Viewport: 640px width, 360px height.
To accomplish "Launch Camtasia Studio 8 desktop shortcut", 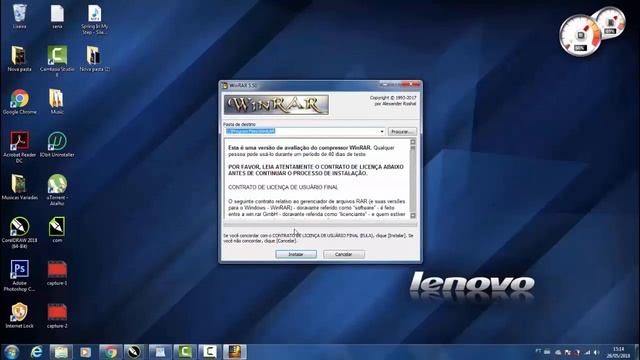I will [x=57, y=61].
